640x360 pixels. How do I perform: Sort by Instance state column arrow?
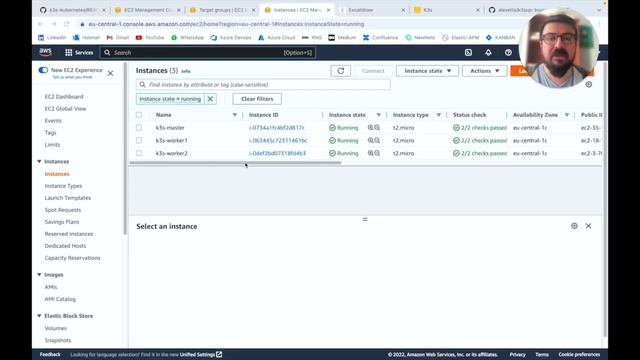[379, 115]
